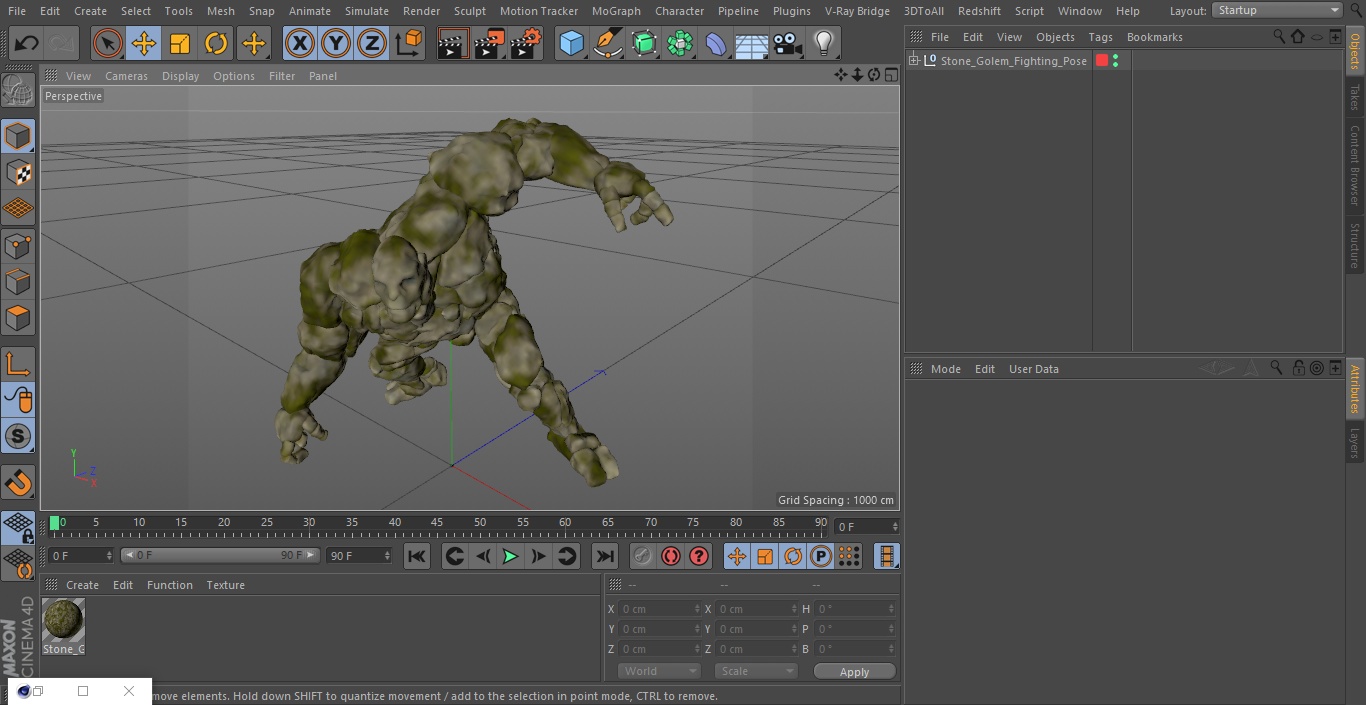1366x705 pixels.
Task: Toggle Z axis lock
Action: [x=372, y=43]
